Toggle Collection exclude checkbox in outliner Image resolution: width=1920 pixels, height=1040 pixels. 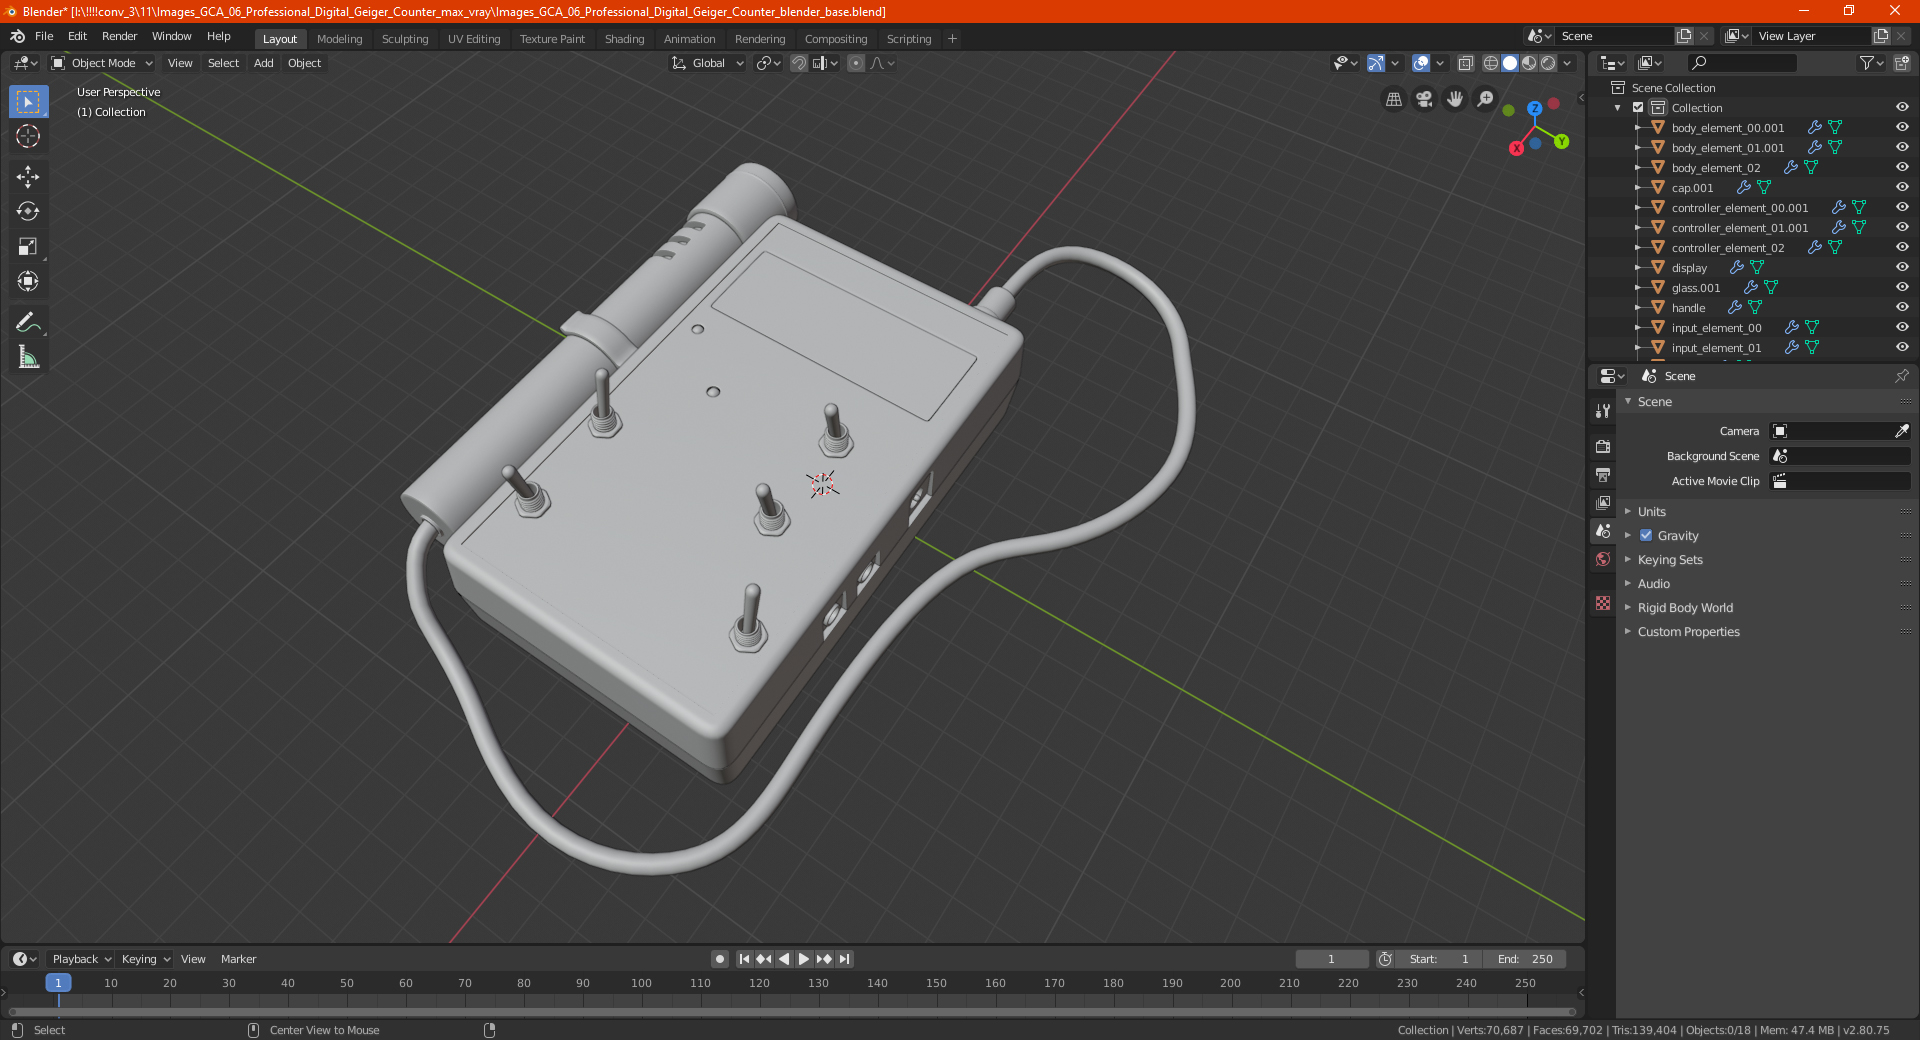click(x=1638, y=108)
